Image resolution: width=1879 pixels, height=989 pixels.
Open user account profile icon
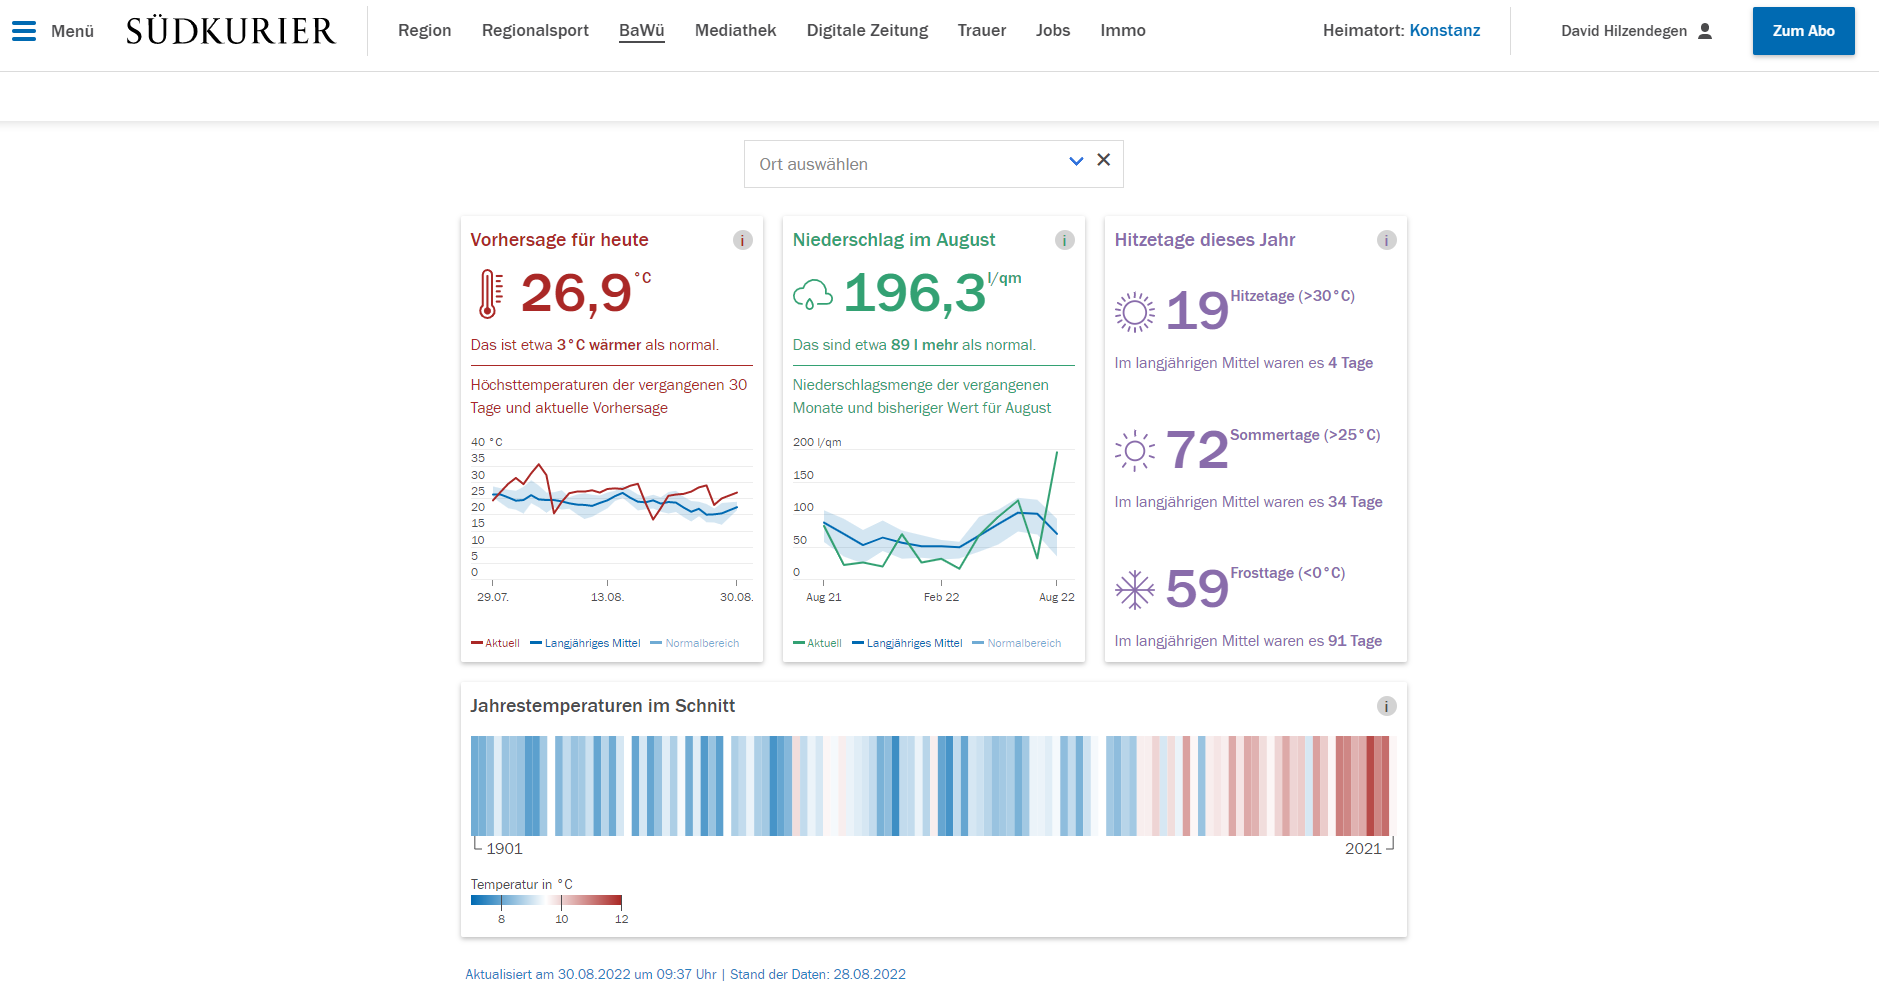pos(1705,31)
